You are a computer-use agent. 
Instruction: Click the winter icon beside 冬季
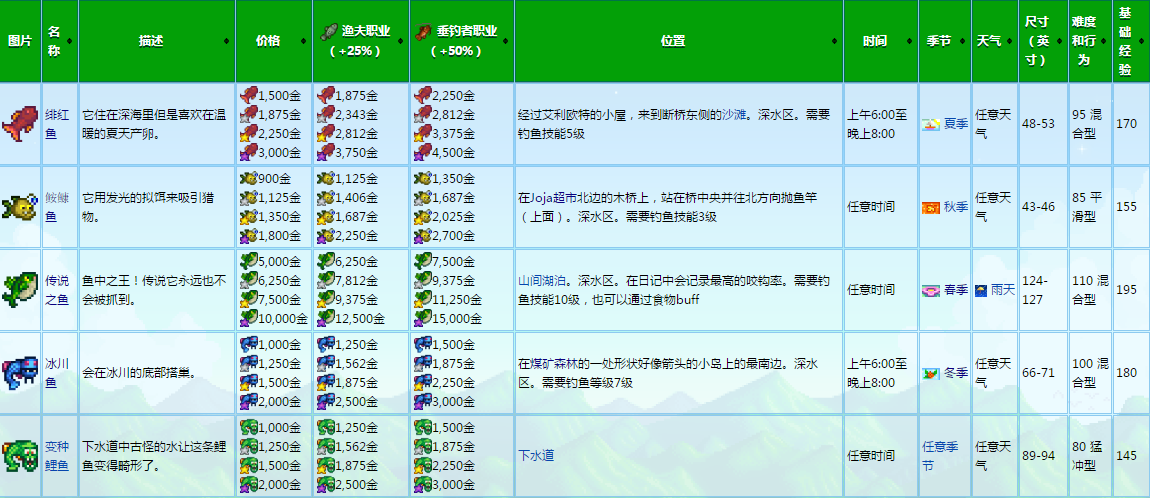coord(931,373)
